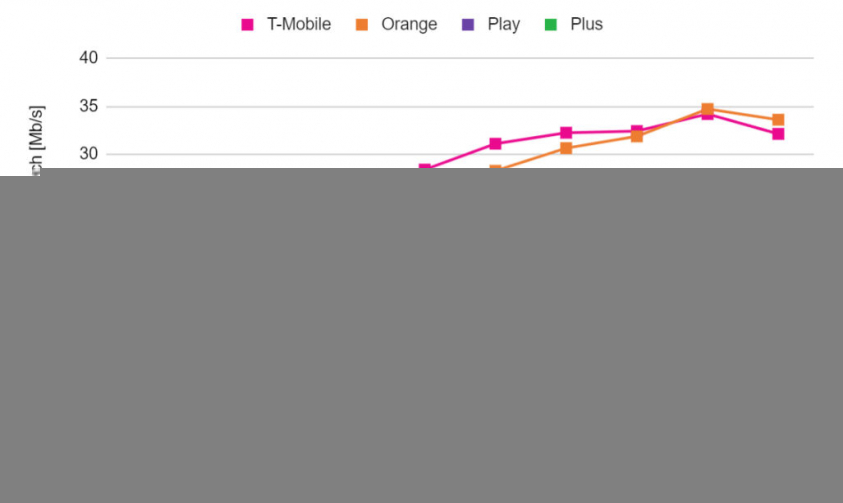Toggle the T-Mobile series label in legend
Image resolution: width=843 pixels, height=503 pixels.
click(298, 25)
